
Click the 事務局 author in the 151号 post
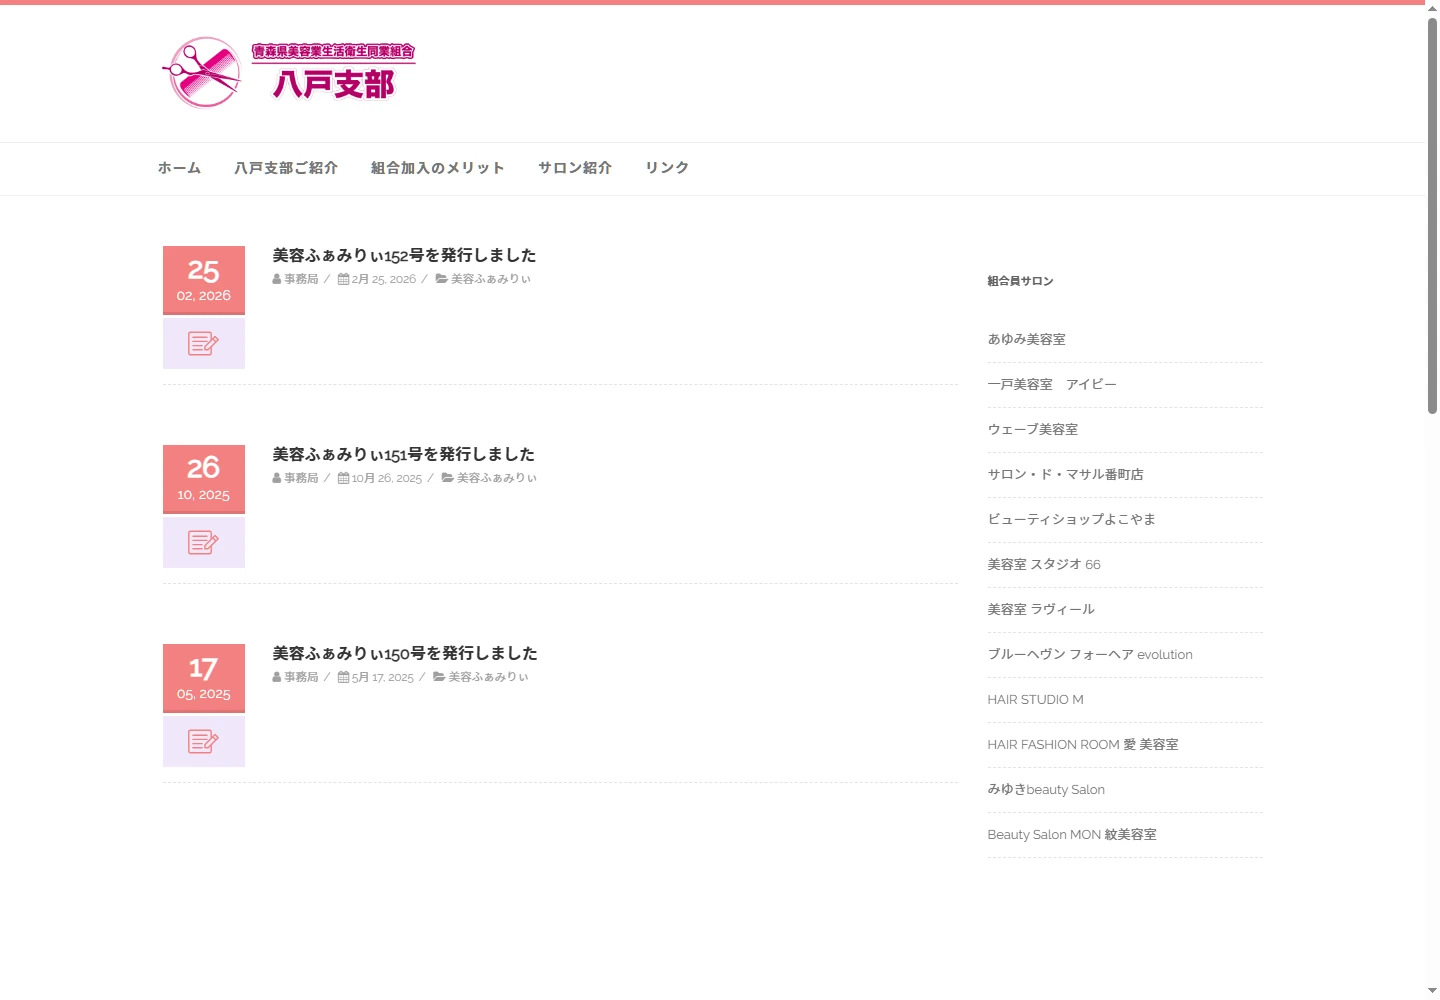[x=301, y=478]
